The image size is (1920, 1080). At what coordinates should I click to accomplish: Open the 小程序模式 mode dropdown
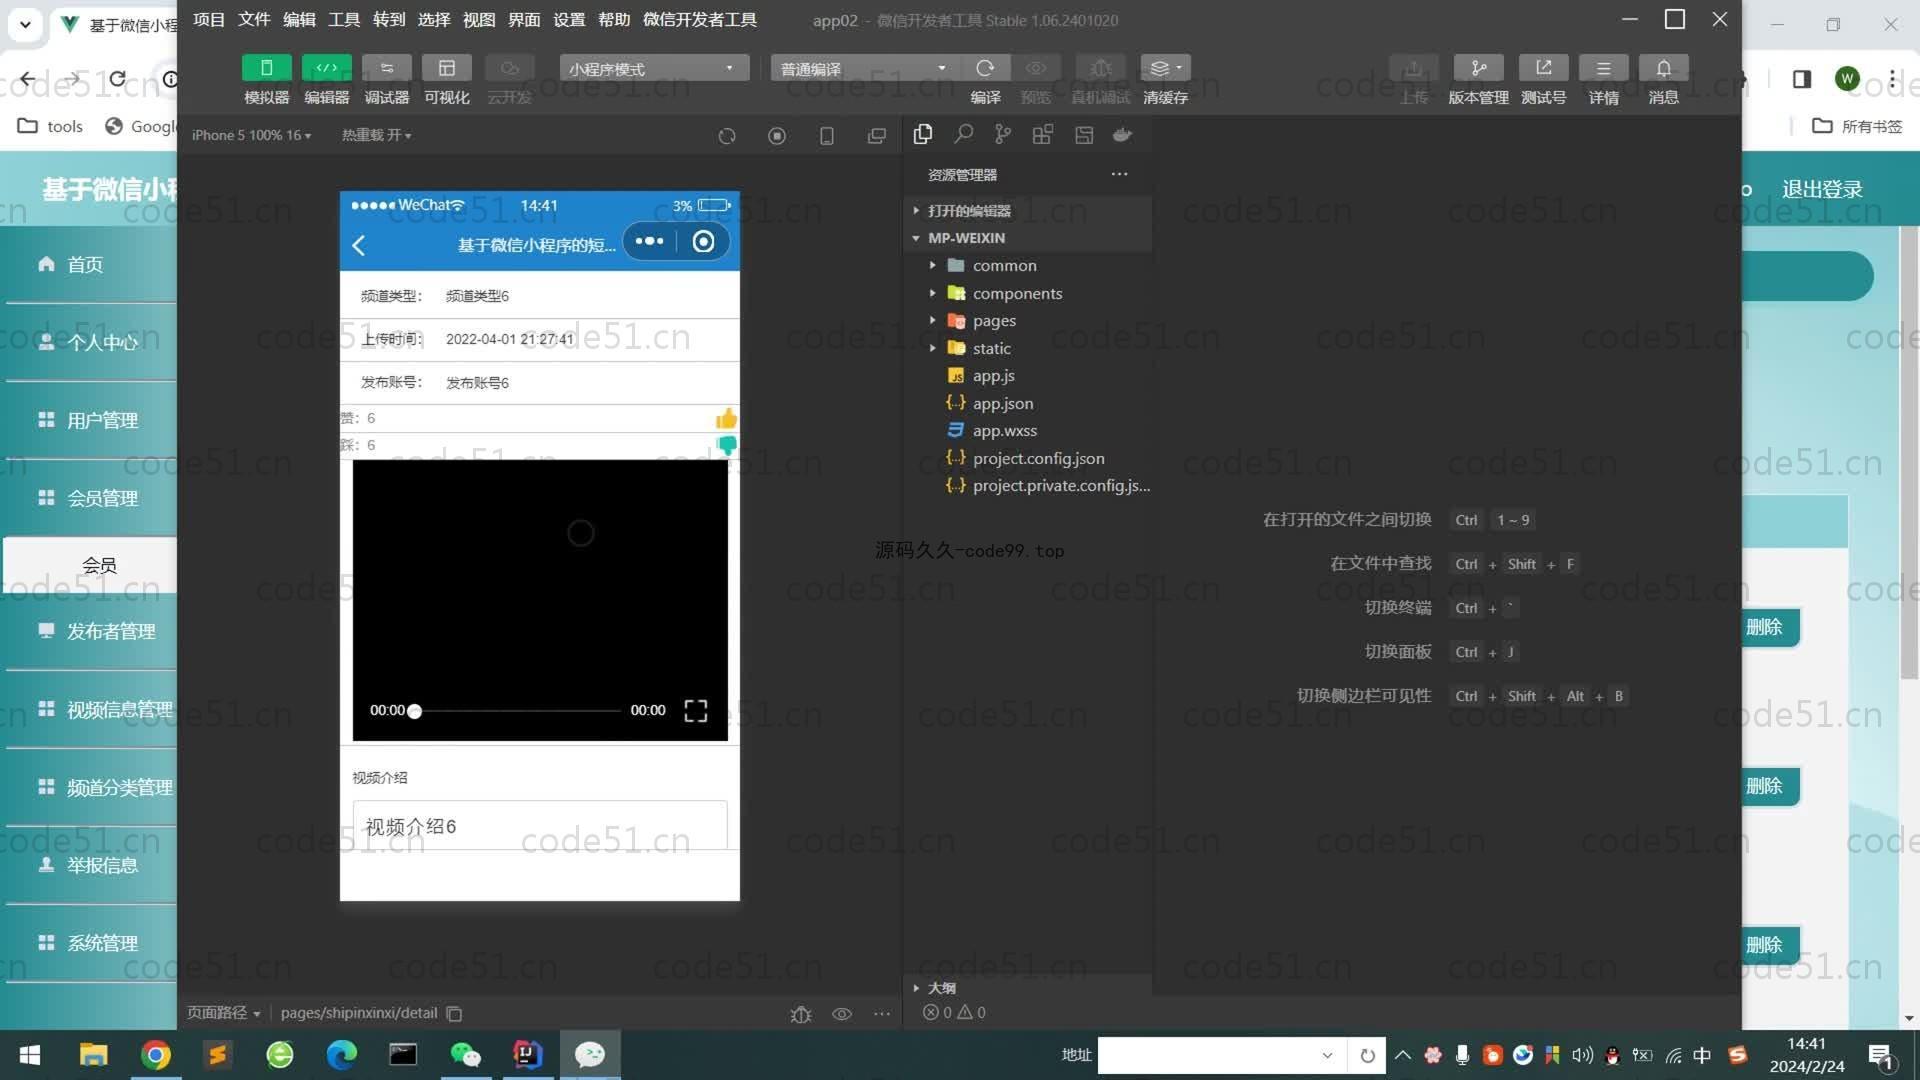click(654, 68)
